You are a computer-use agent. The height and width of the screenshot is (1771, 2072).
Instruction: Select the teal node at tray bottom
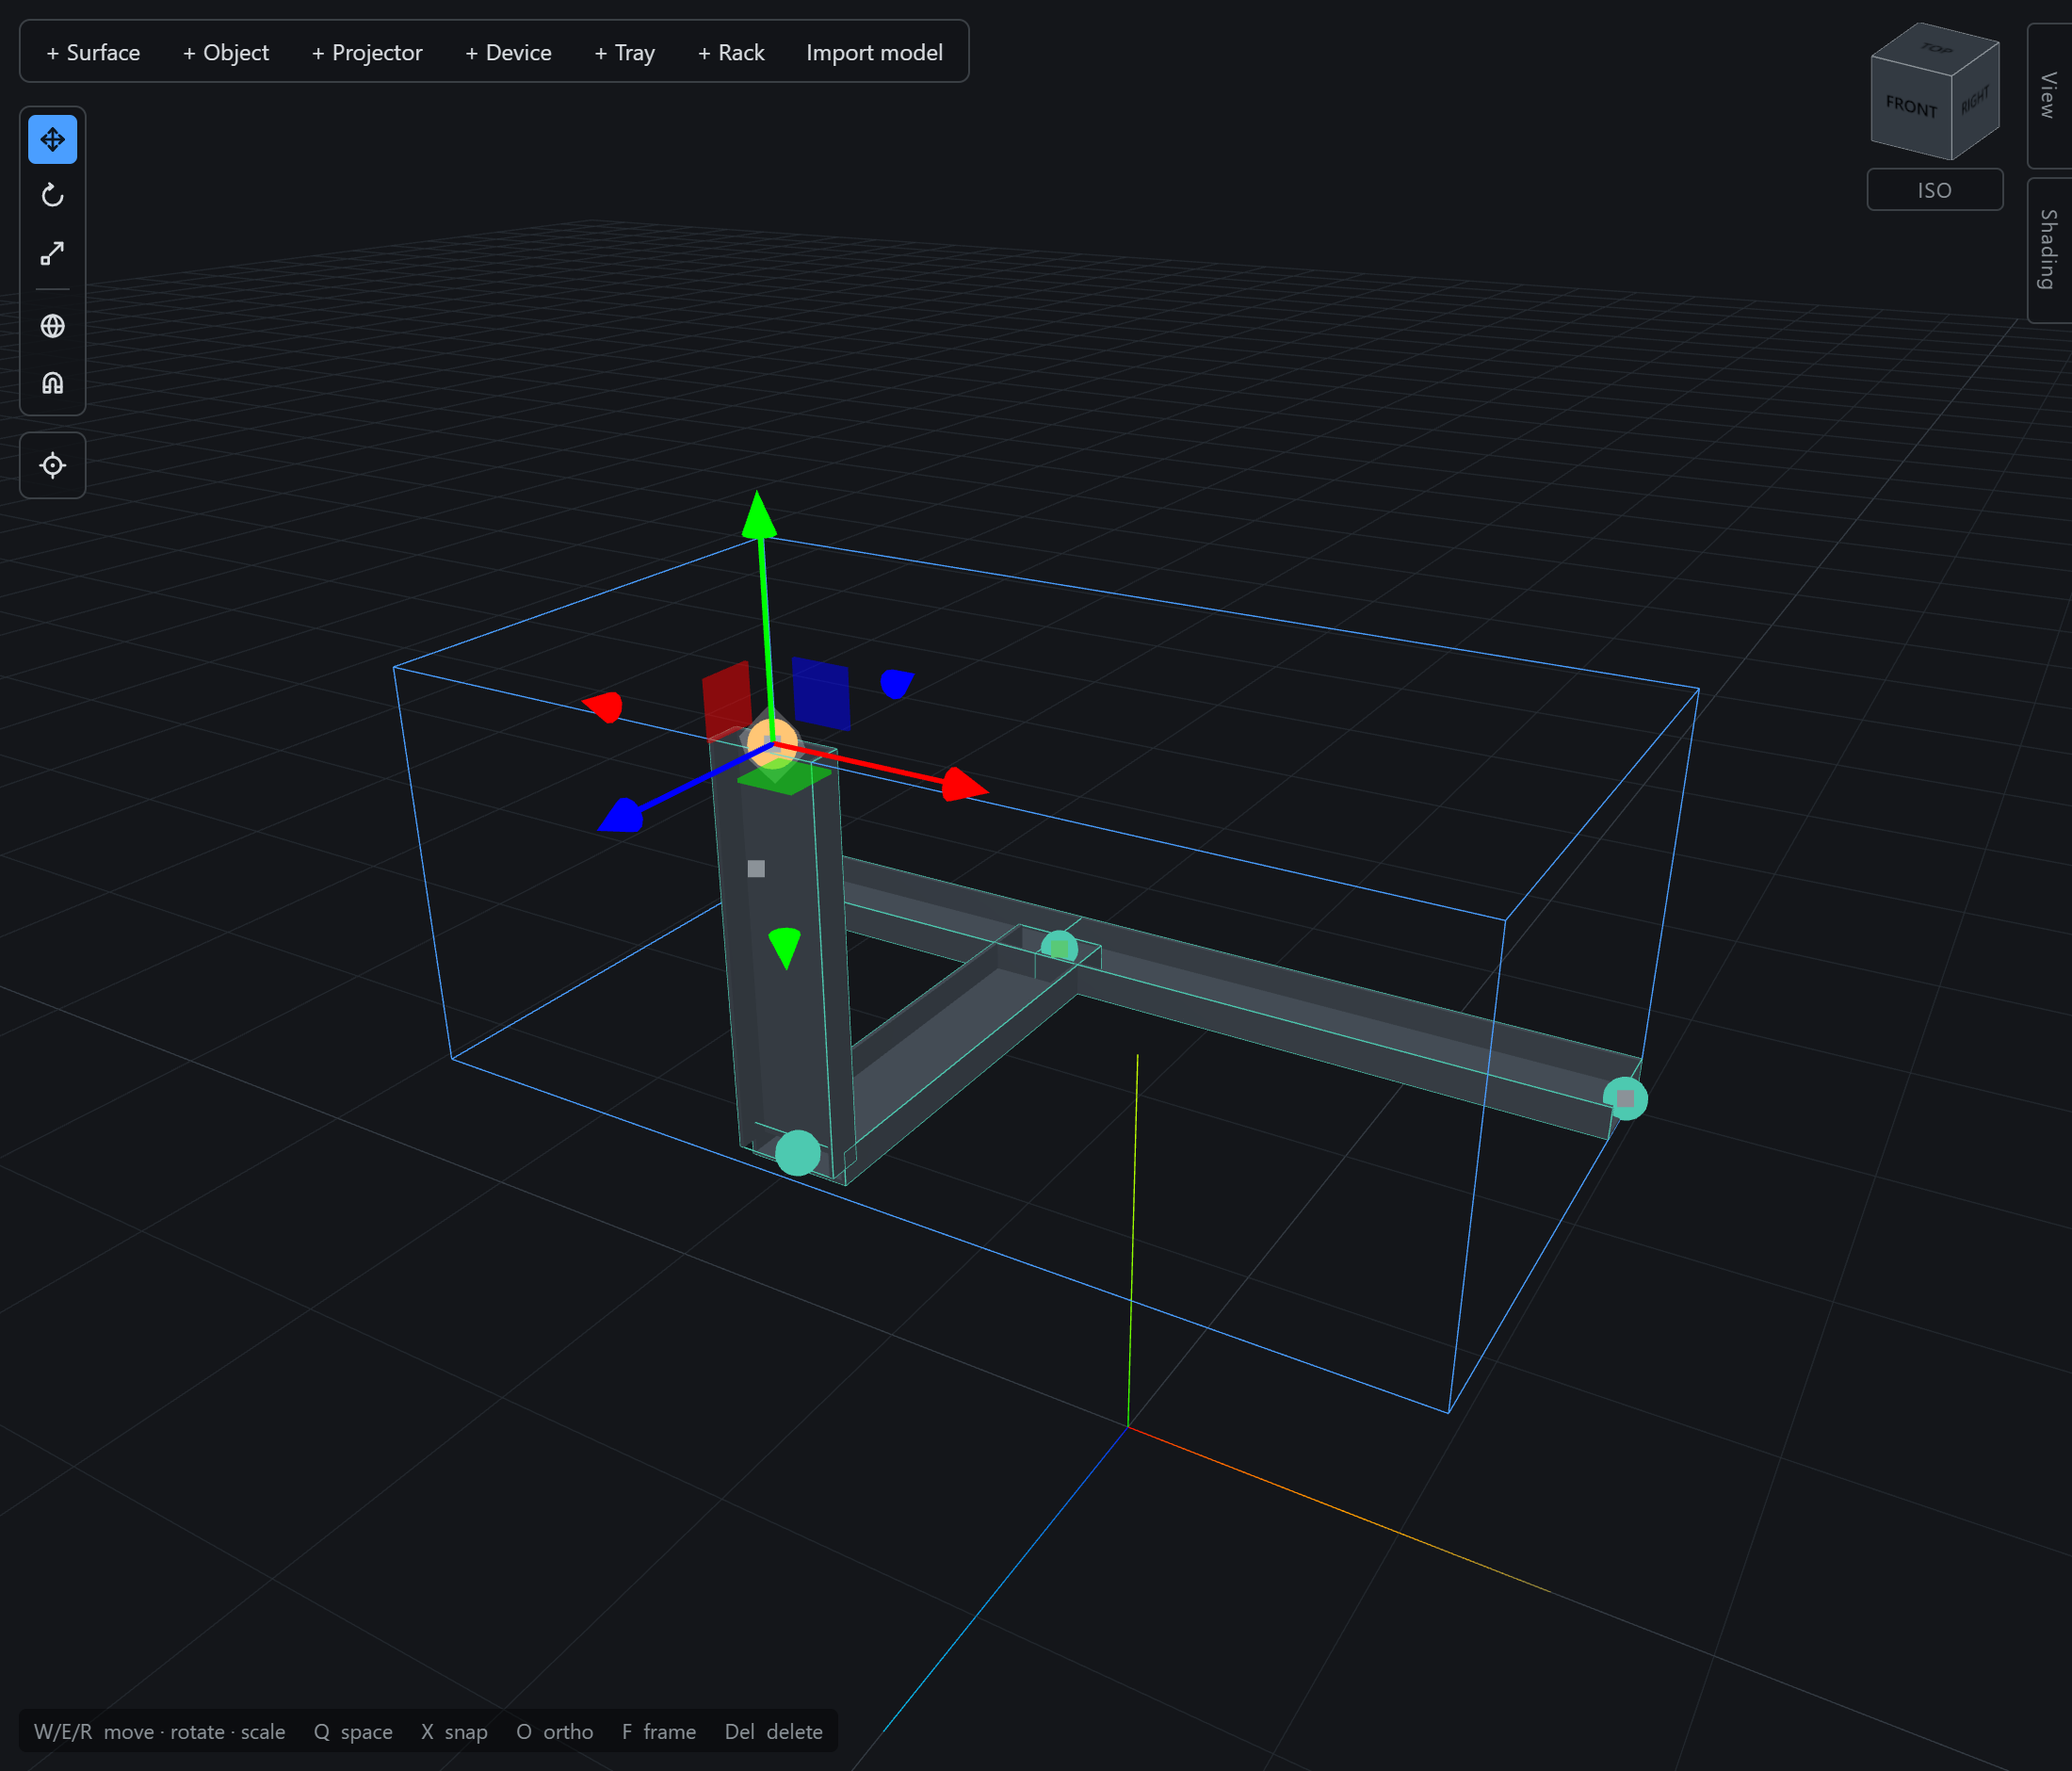798,1153
